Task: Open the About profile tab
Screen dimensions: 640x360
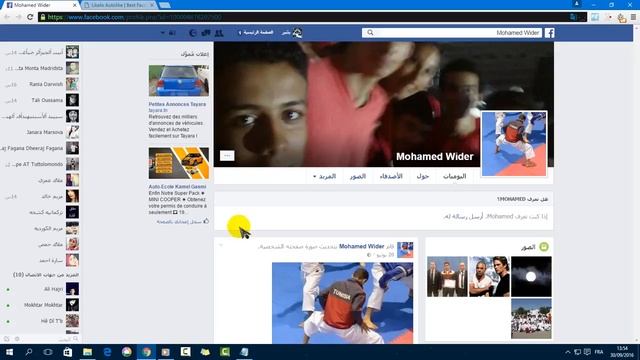Action: point(422,176)
